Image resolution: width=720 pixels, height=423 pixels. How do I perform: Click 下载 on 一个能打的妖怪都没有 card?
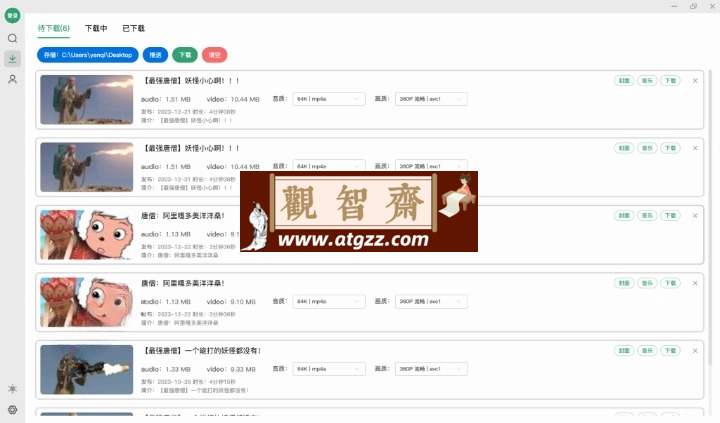tap(670, 351)
